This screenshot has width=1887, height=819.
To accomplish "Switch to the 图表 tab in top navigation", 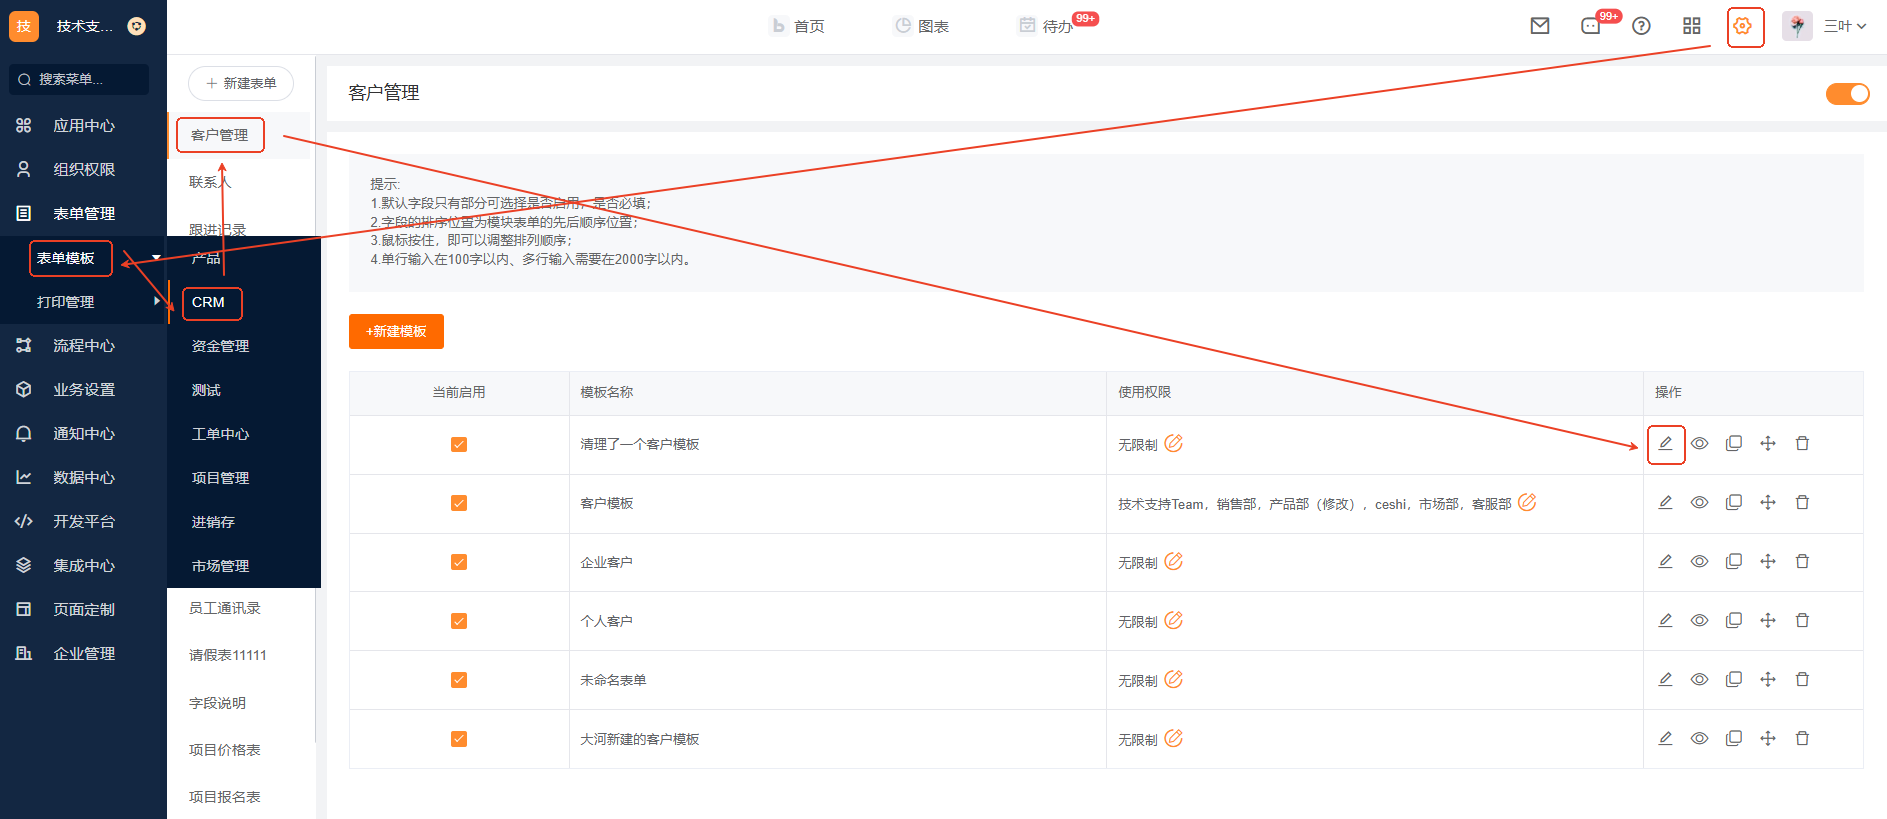I will [921, 26].
